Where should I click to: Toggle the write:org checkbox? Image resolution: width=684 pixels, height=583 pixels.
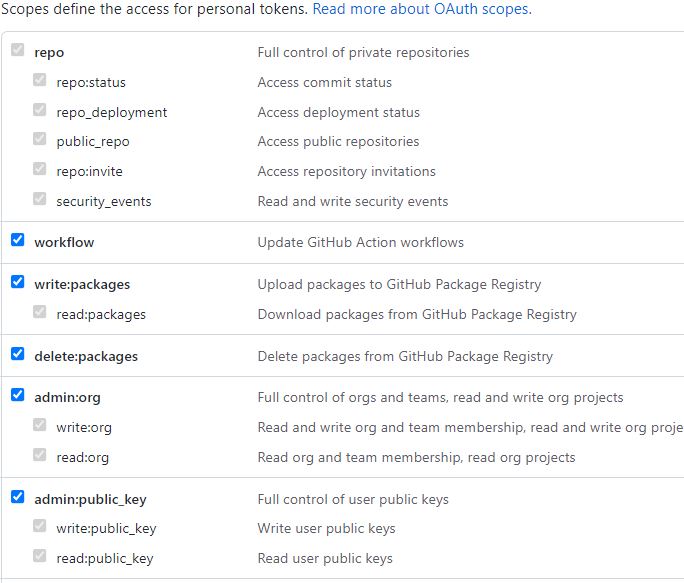[40, 425]
